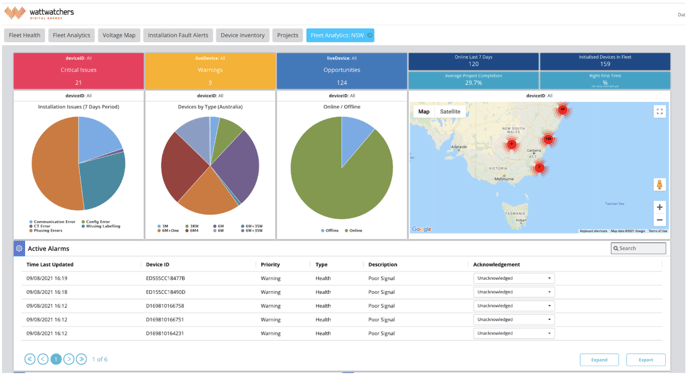Viewport: 688px width, 375px height.
Task: Click the Expand button
Action: tap(599, 360)
